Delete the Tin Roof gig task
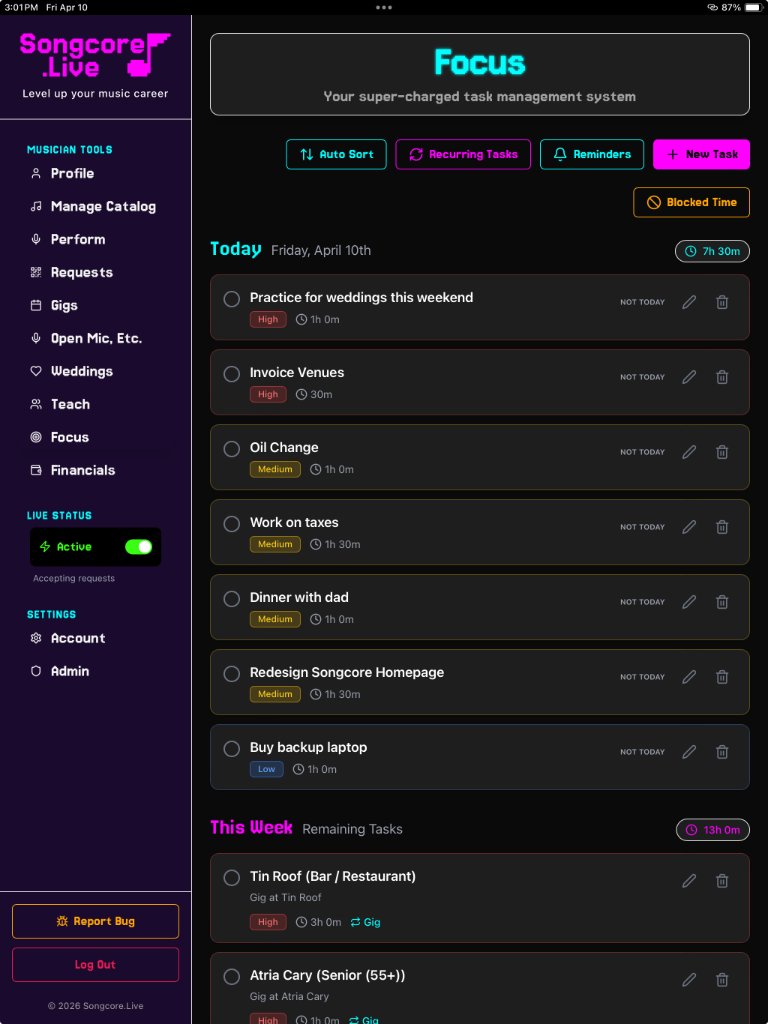This screenshot has height=1024, width=768. pos(722,880)
